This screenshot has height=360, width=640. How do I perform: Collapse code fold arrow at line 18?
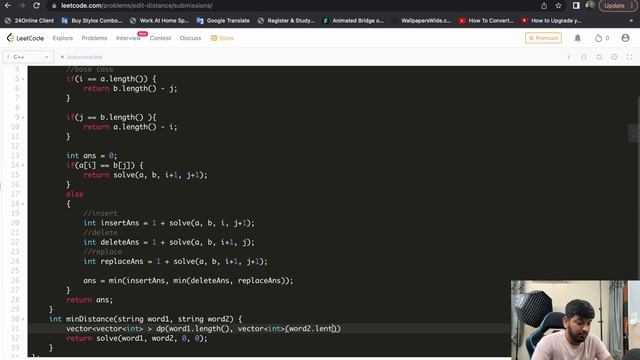coord(23,204)
